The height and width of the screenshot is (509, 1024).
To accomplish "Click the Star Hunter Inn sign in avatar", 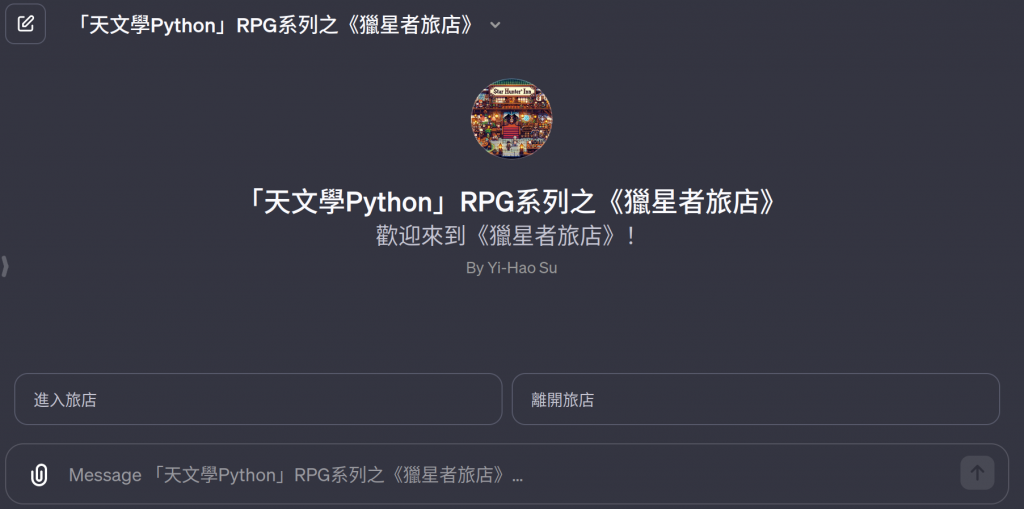I will click(x=511, y=91).
